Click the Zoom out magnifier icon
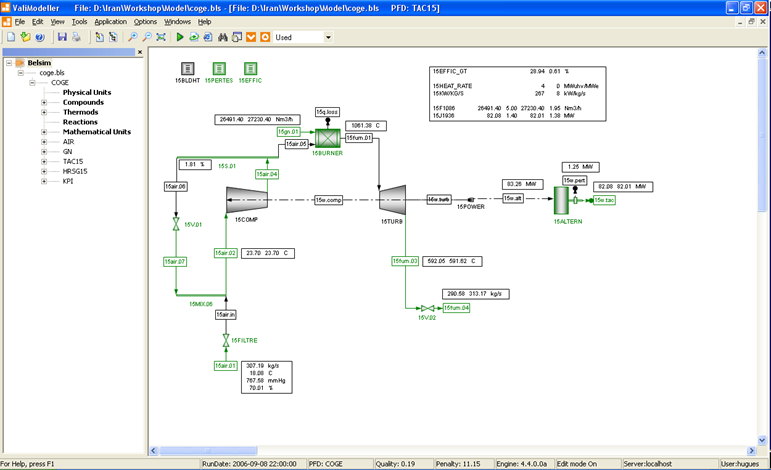 point(147,37)
